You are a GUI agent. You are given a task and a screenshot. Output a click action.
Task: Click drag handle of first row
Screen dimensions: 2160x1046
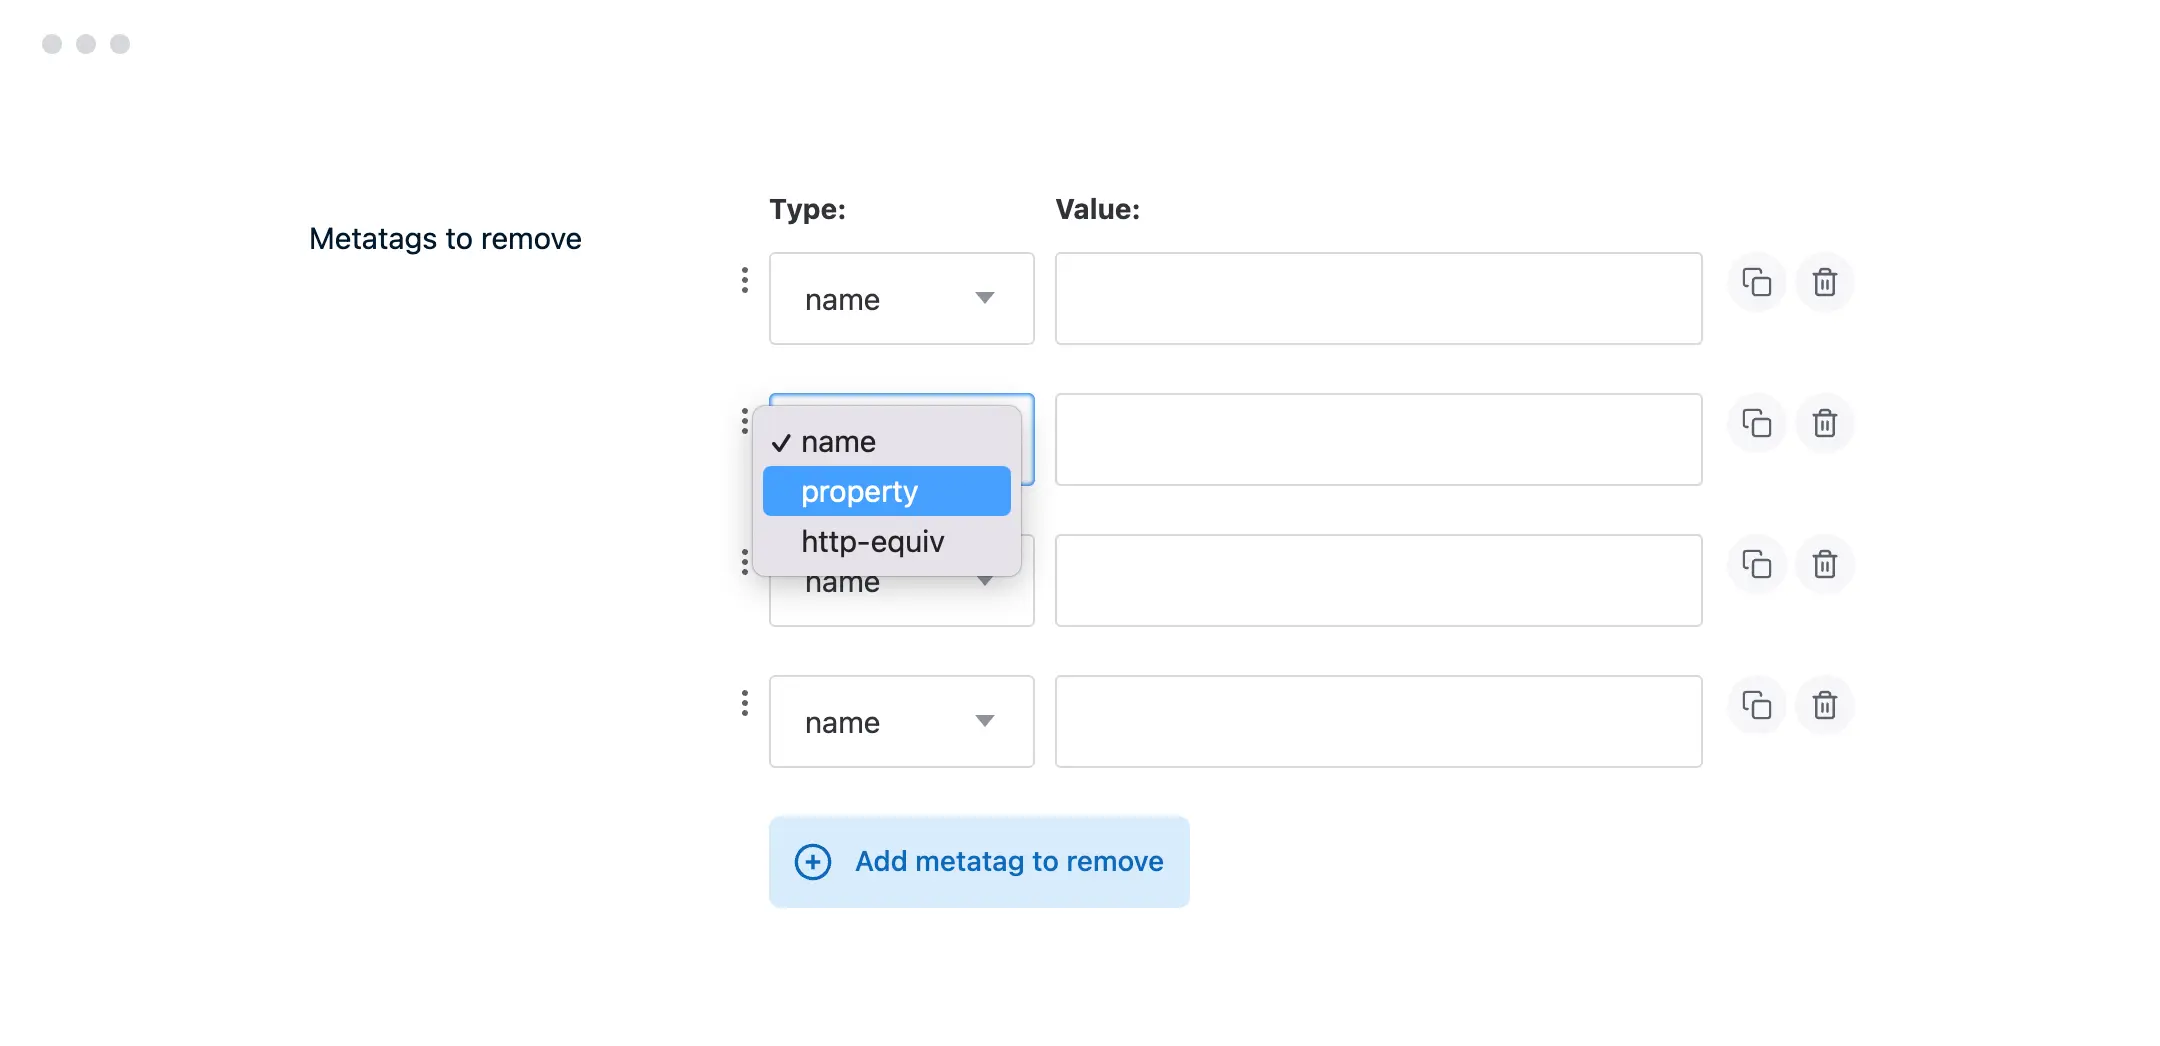pos(744,280)
